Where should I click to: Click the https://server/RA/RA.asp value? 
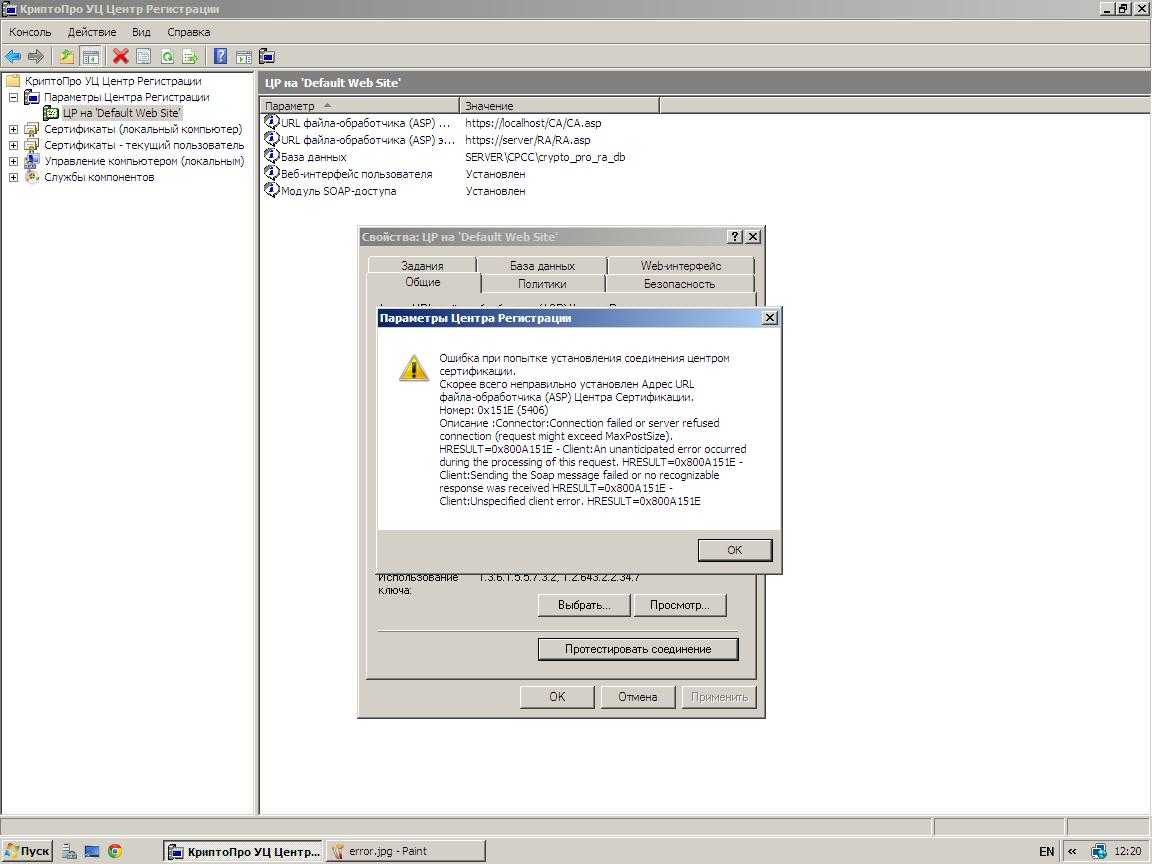pos(528,140)
